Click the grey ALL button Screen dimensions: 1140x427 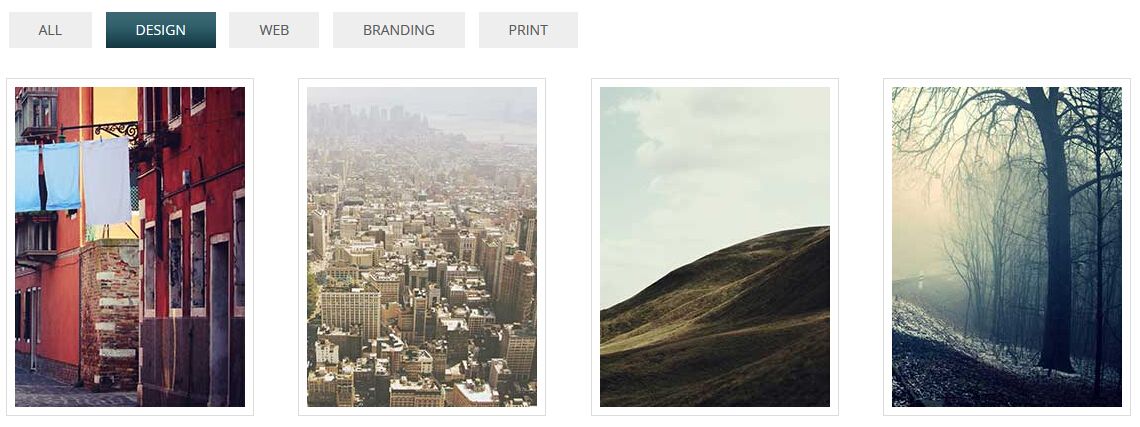pyautogui.click(x=50, y=30)
